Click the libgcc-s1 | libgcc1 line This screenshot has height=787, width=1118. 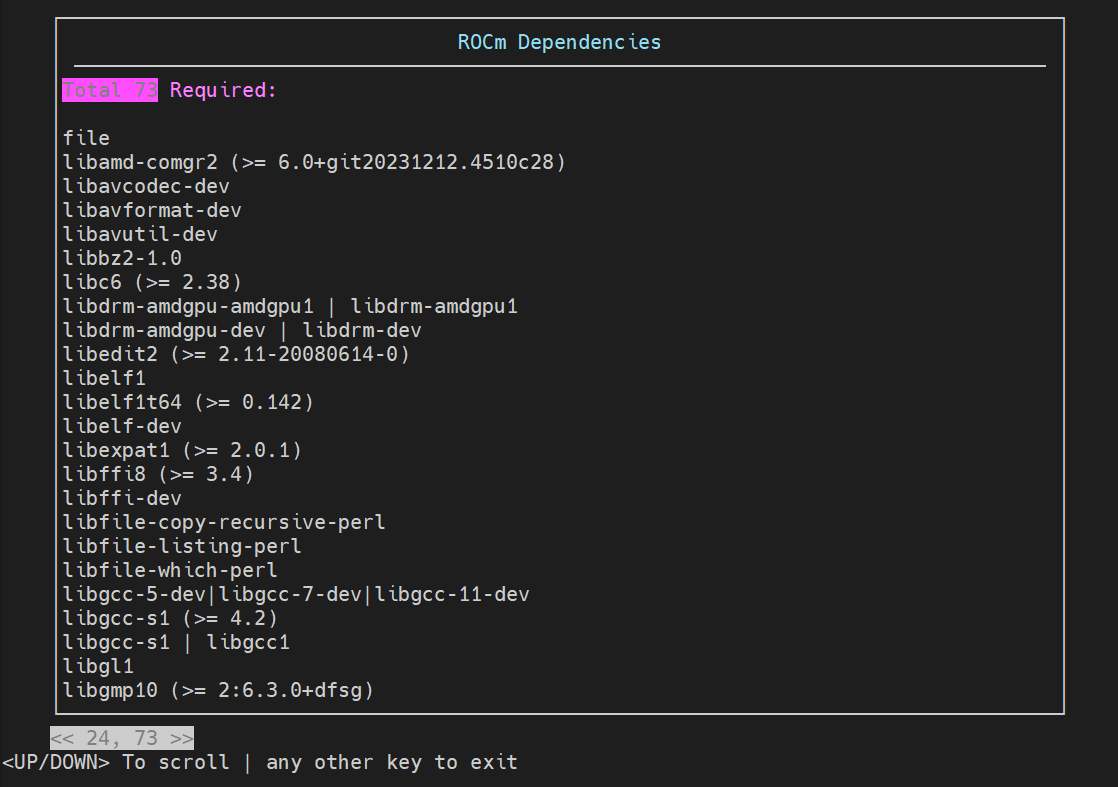coord(177,642)
